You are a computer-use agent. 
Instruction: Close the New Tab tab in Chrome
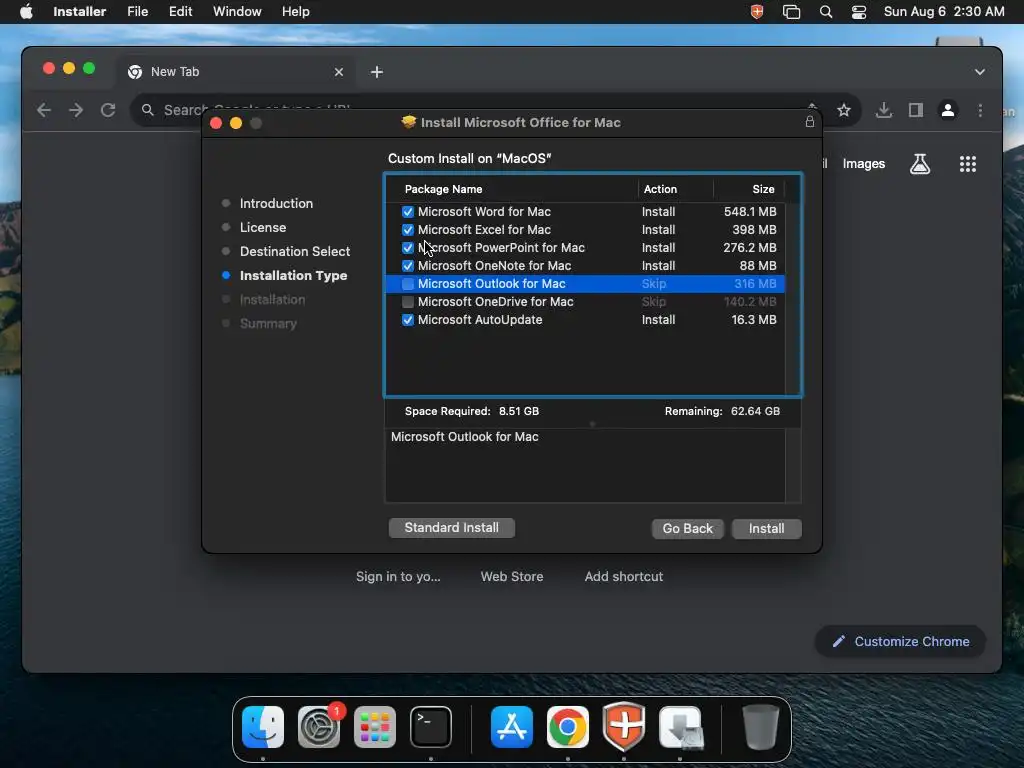(338, 72)
